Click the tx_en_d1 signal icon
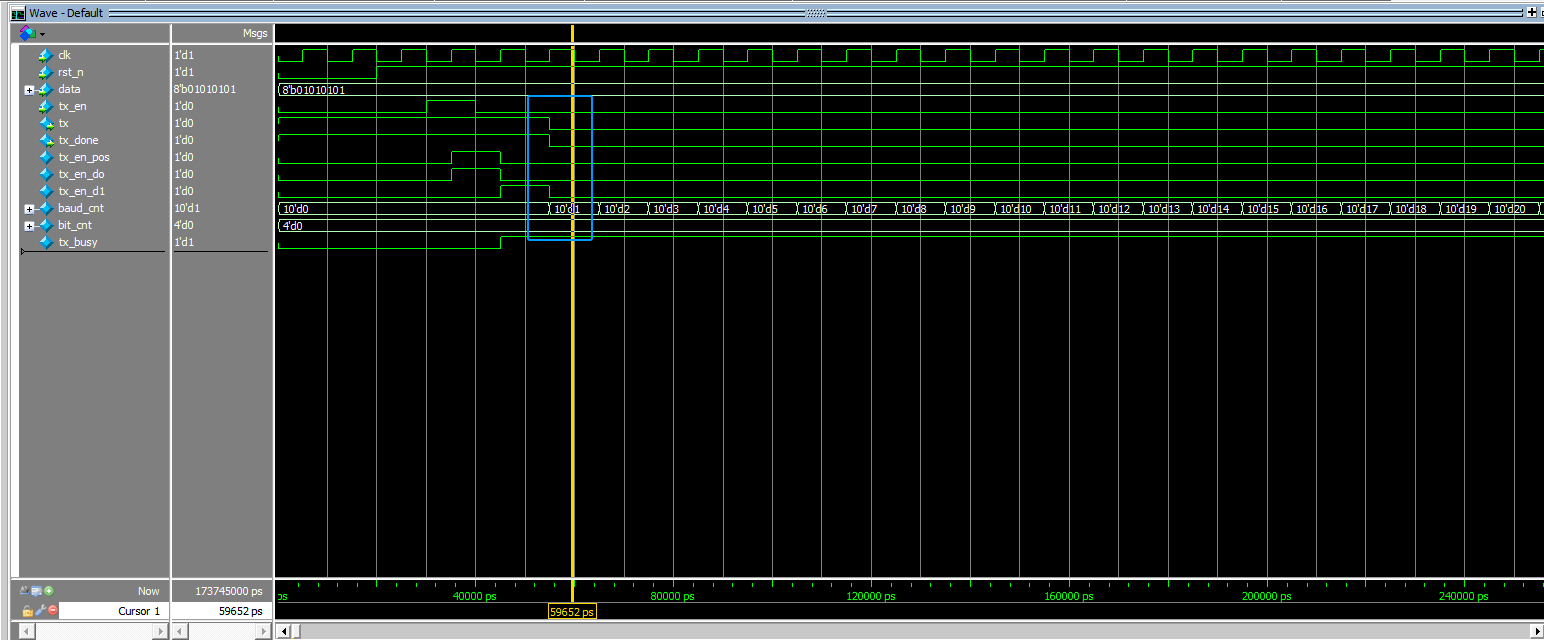 45,191
